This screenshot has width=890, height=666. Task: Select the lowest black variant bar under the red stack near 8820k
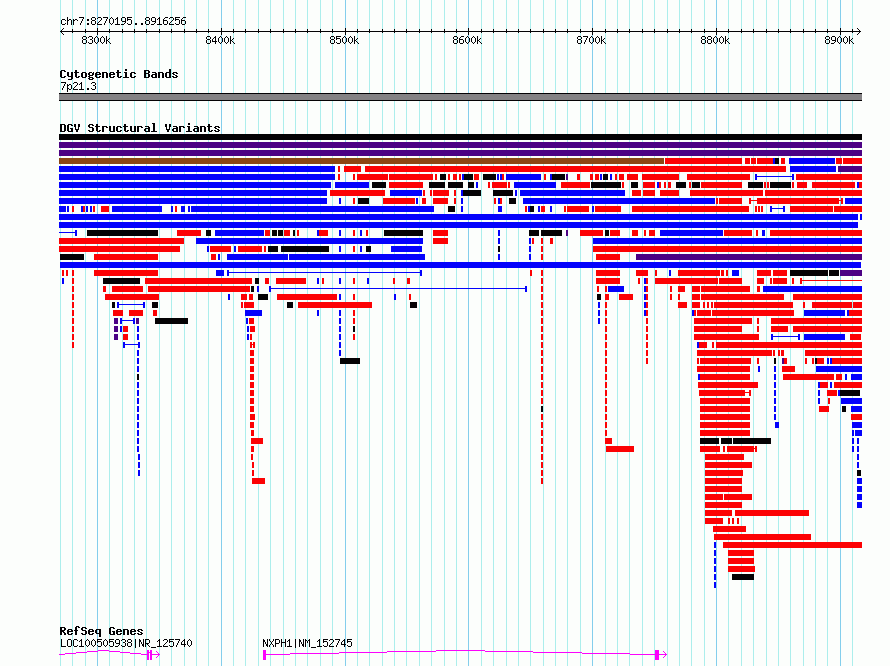pos(743,577)
